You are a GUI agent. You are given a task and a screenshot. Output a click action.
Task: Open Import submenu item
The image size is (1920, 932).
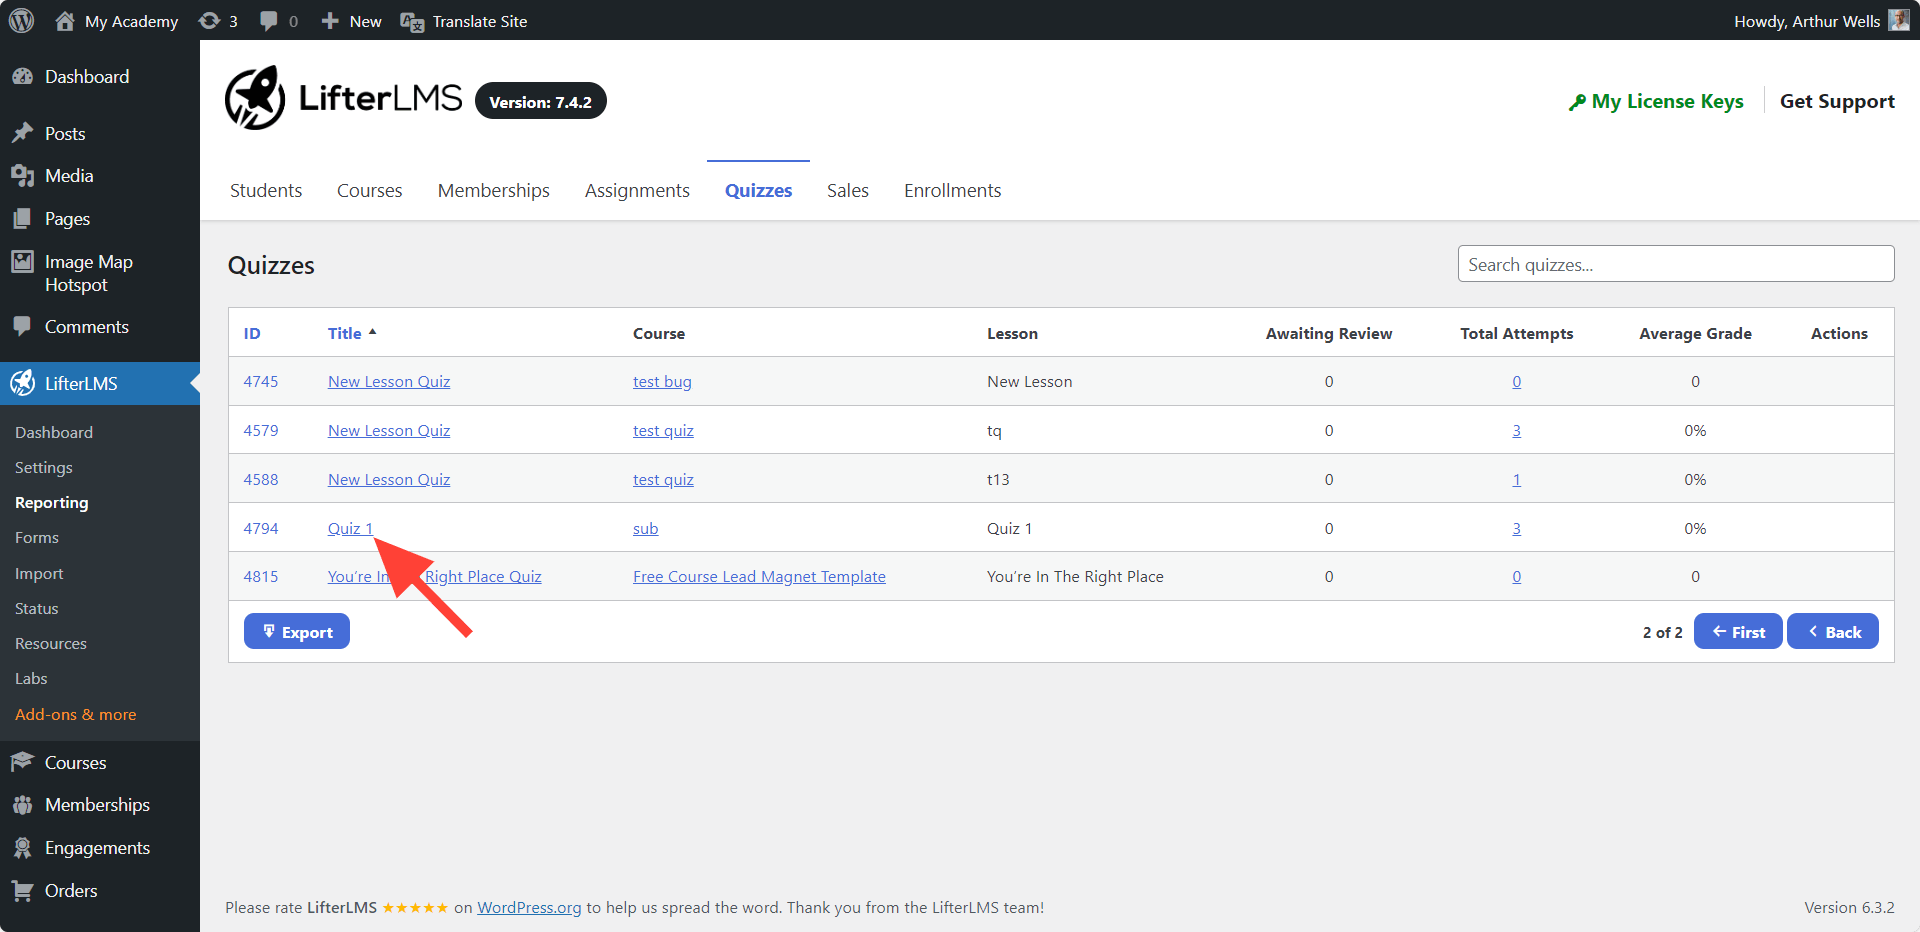(x=39, y=573)
